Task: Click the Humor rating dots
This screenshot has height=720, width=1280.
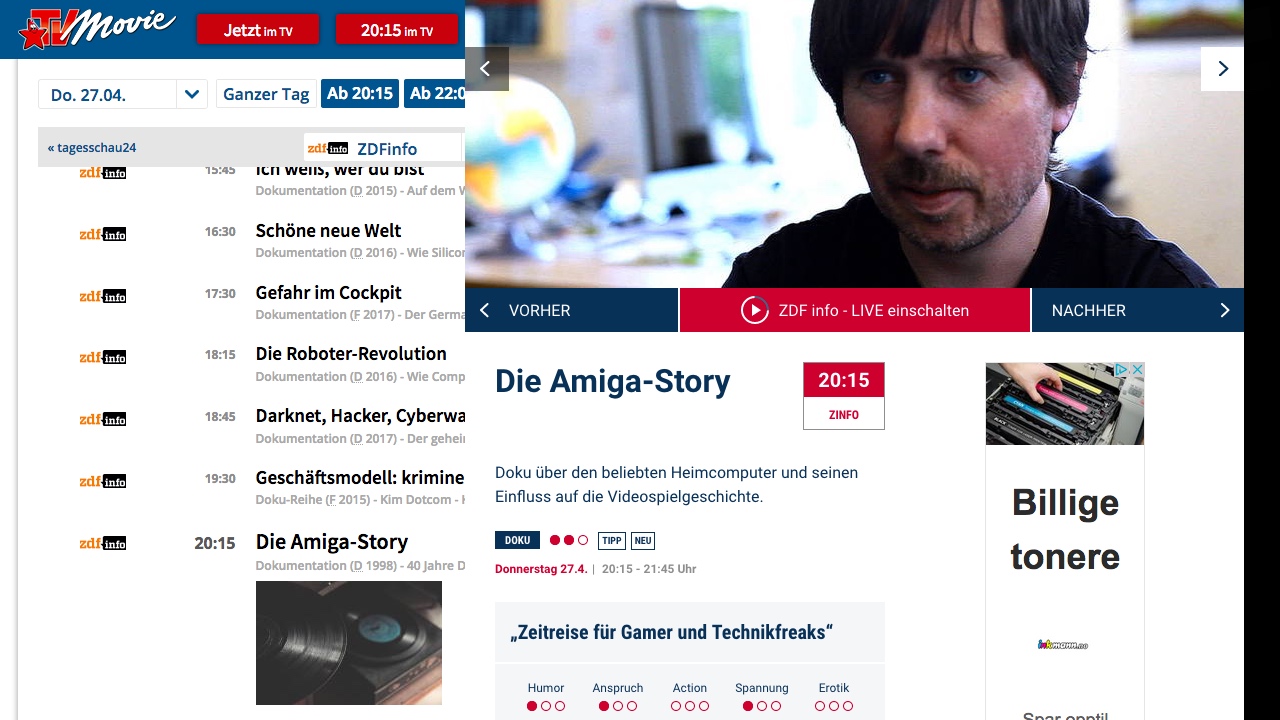Action: (x=546, y=706)
